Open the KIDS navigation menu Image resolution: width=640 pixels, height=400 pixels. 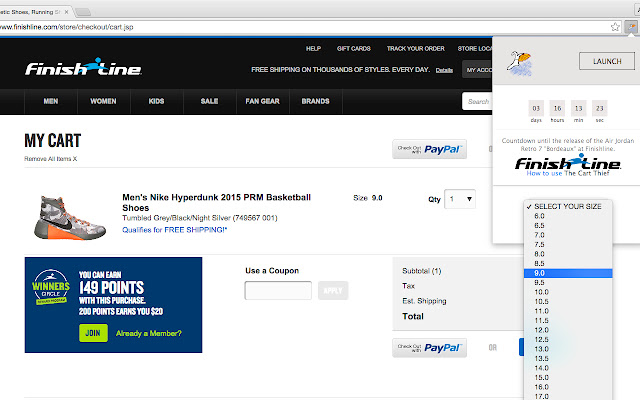(156, 101)
